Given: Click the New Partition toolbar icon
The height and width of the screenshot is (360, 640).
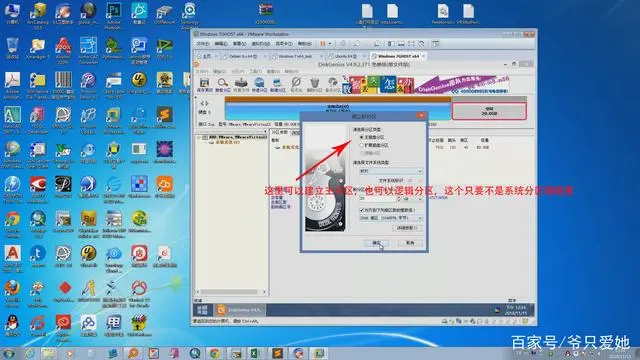Looking at the screenshot, I should tap(278, 85).
